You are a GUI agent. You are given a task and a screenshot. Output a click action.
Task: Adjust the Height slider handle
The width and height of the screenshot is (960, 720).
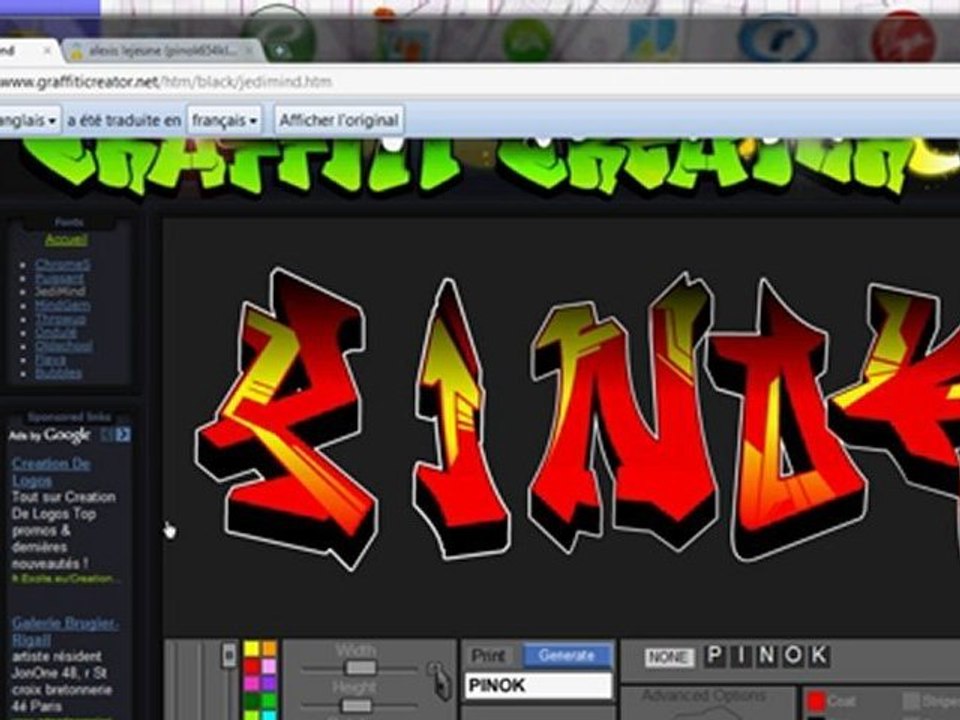(356, 705)
